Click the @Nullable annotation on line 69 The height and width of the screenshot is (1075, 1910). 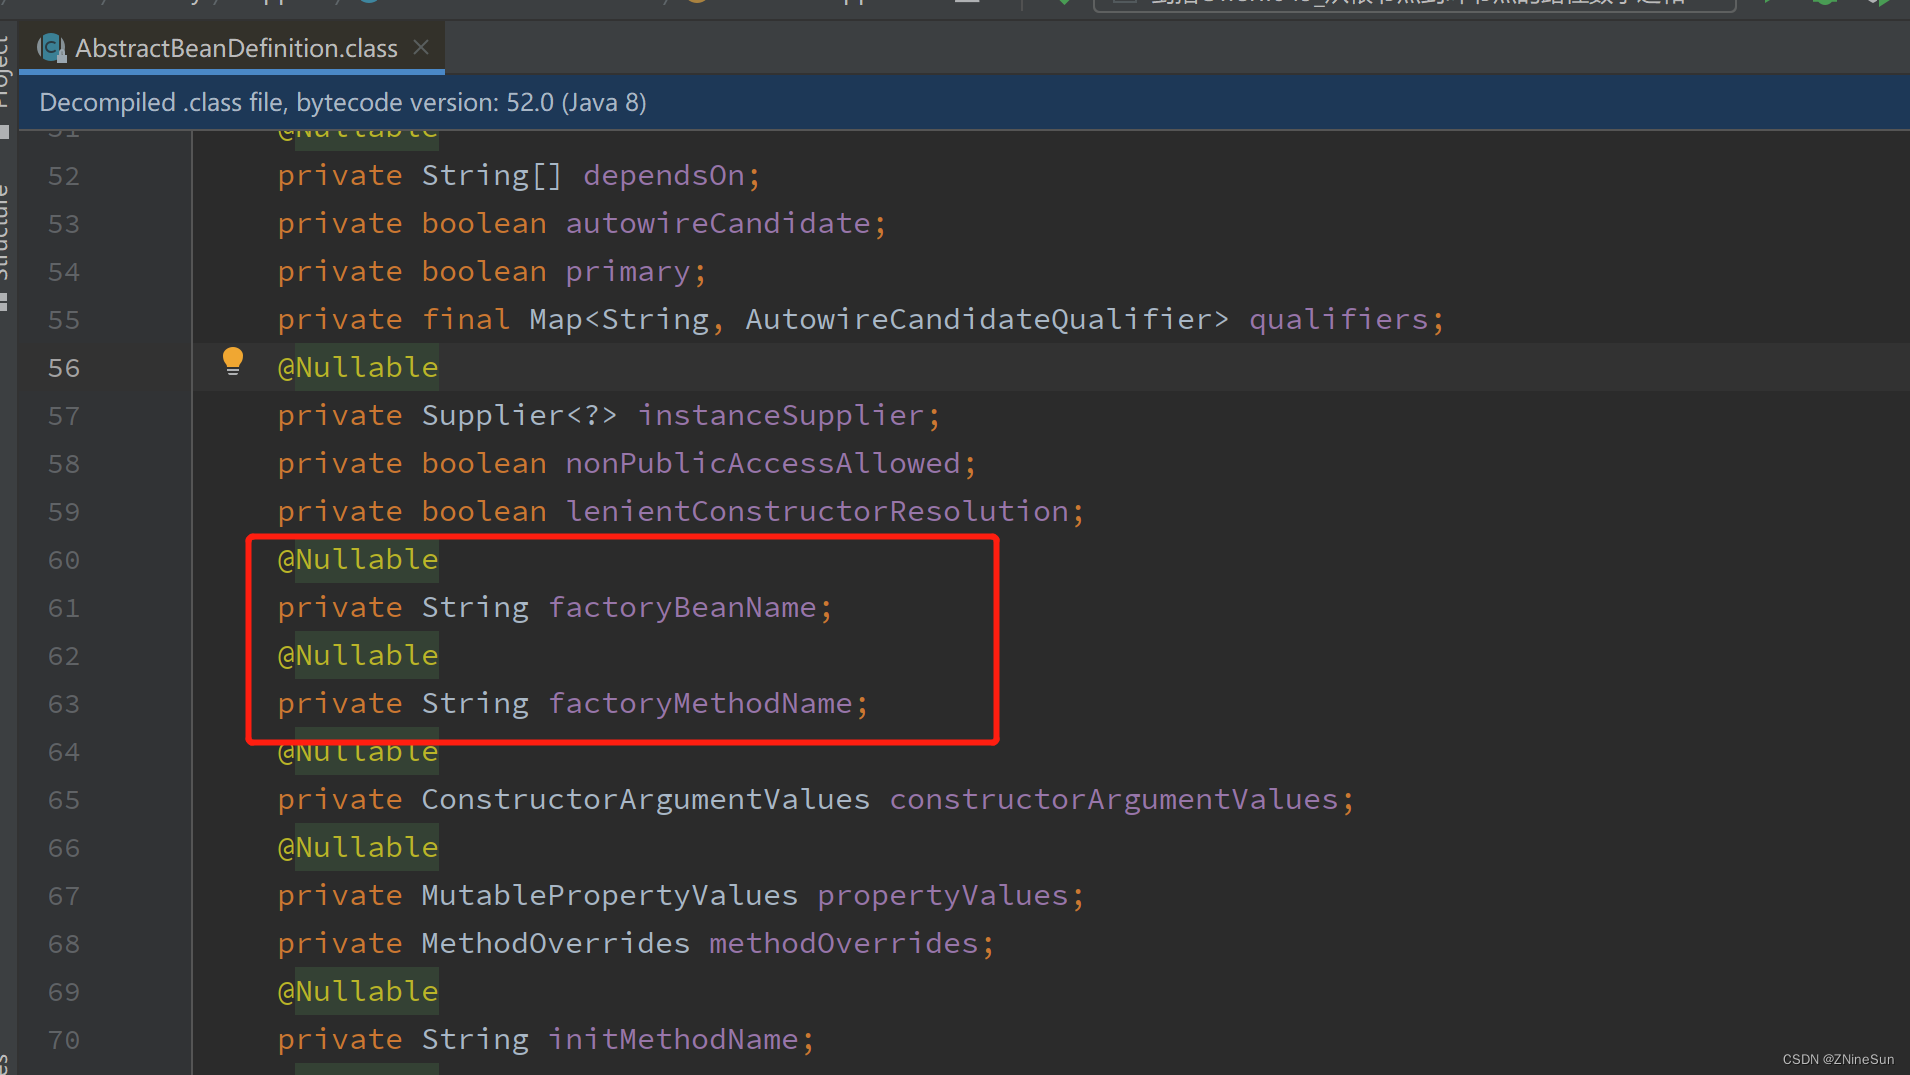pos(358,992)
